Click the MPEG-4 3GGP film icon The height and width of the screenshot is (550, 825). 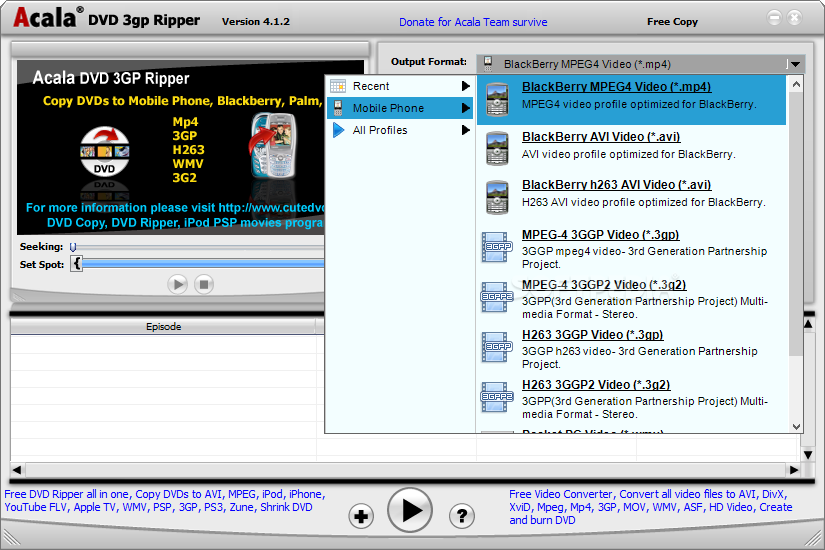(497, 247)
